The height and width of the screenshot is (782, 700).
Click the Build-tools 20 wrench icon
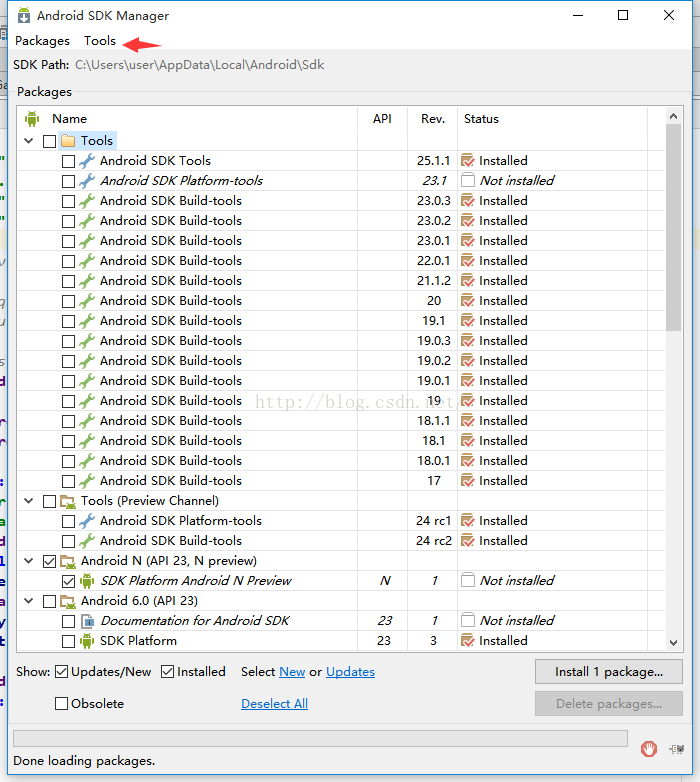(x=87, y=301)
